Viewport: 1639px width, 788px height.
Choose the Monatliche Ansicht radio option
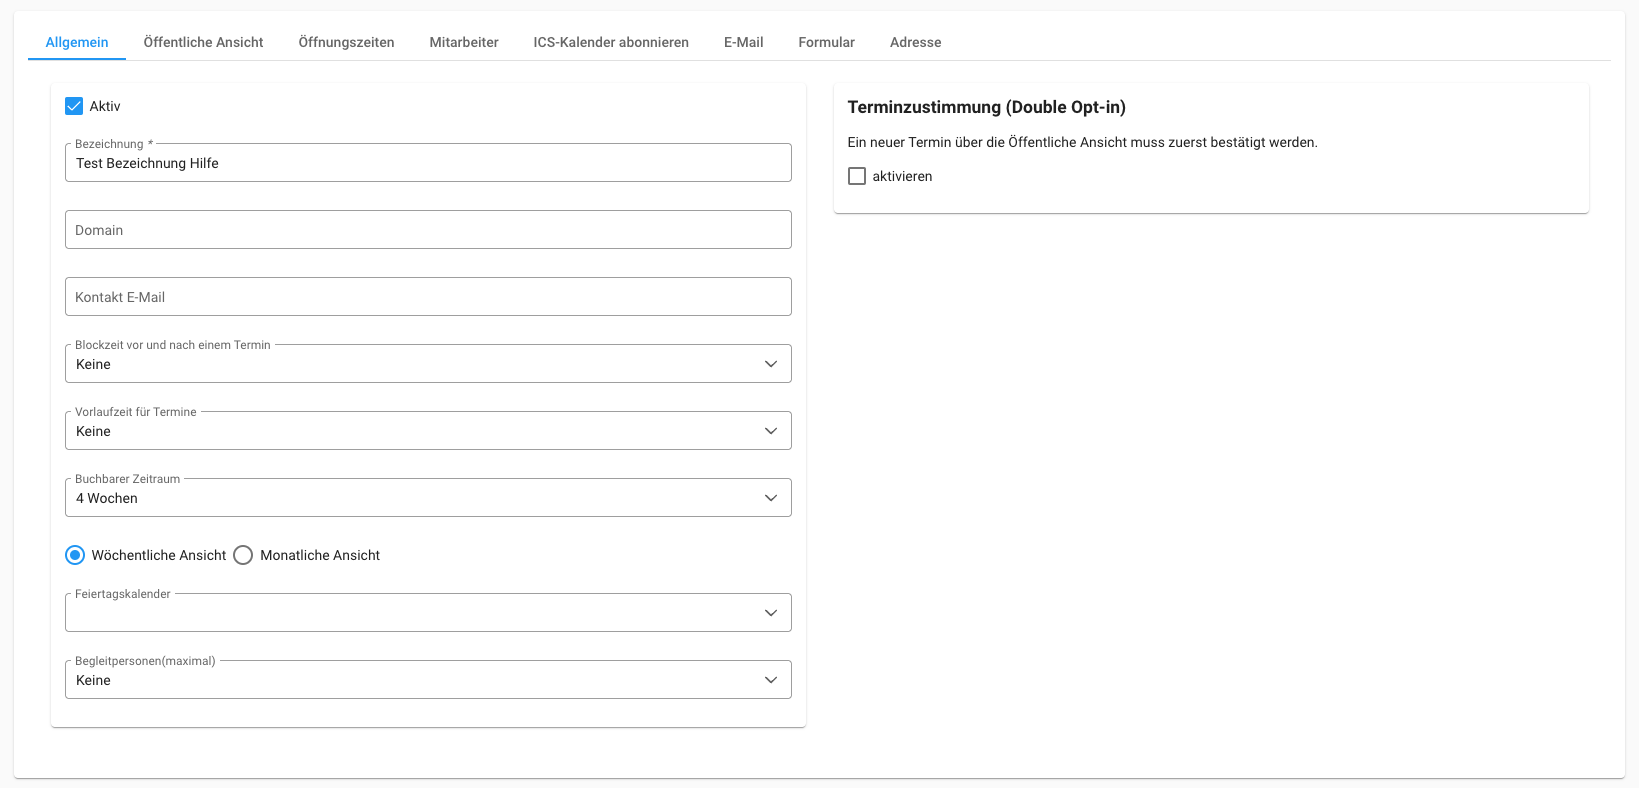[x=243, y=555]
